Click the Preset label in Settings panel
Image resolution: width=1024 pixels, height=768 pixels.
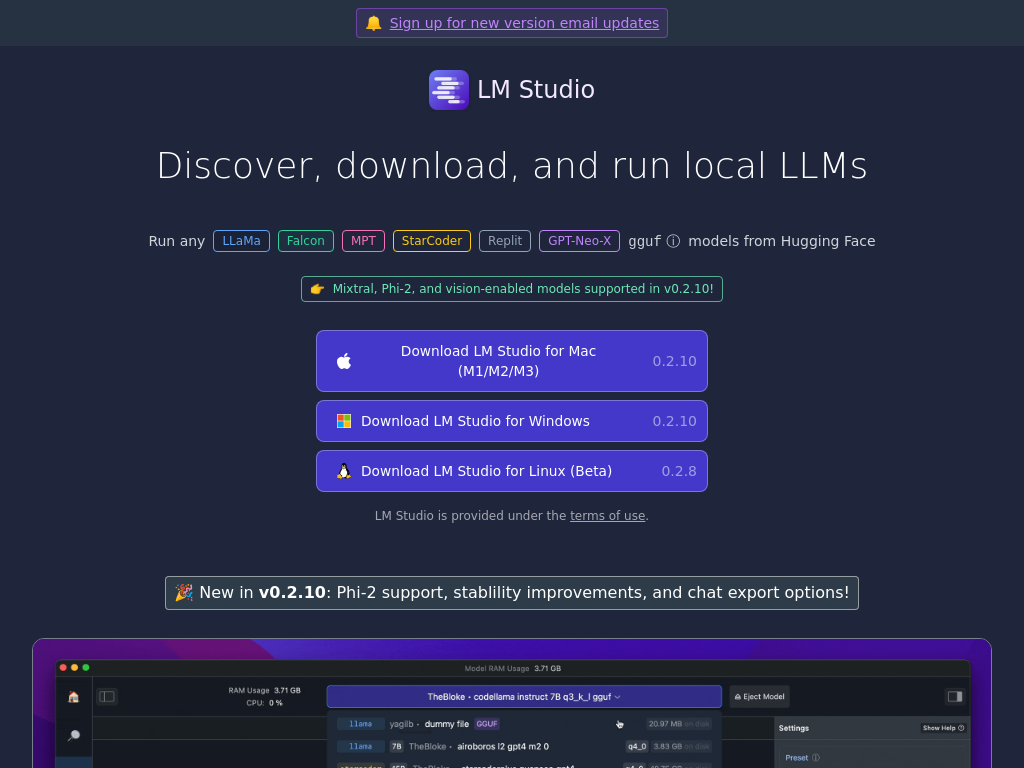point(797,758)
